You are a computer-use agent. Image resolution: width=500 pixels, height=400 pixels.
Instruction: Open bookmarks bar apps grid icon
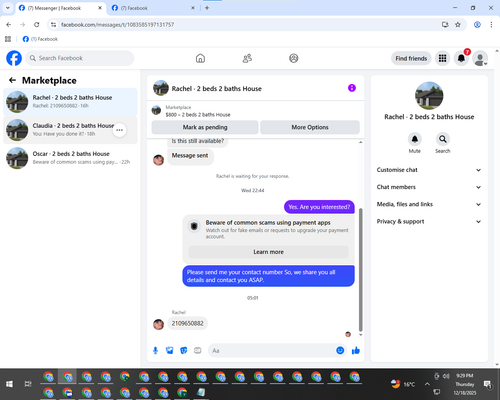point(8,39)
